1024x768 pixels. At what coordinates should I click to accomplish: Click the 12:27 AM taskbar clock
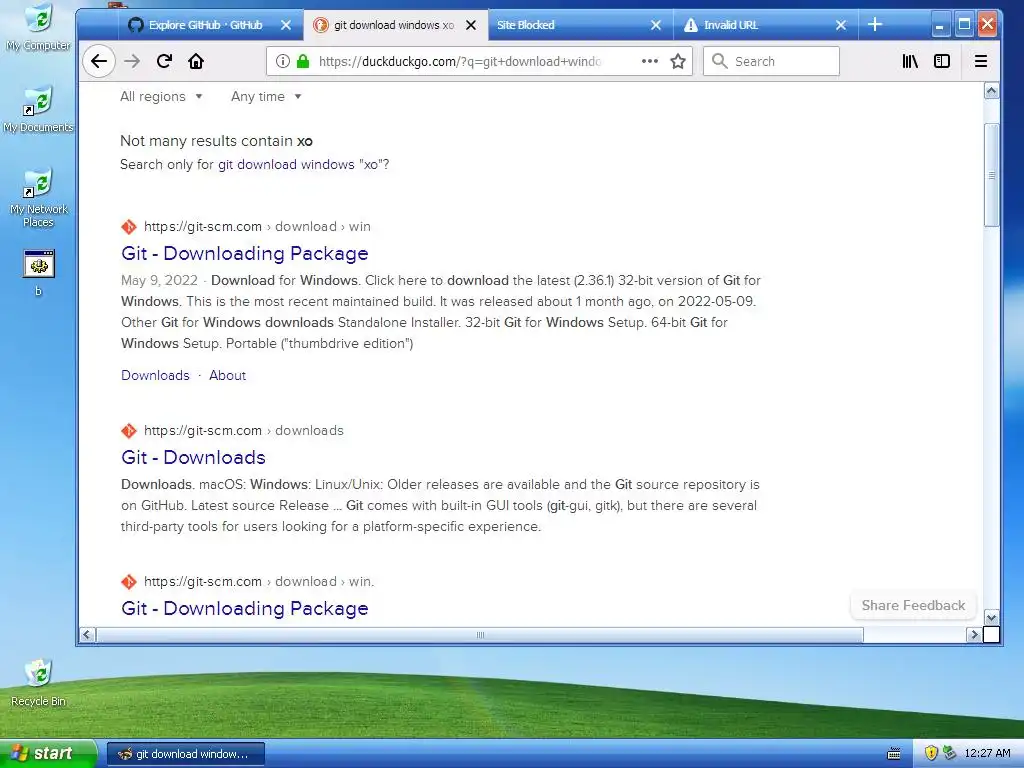pyautogui.click(x=987, y=753)
